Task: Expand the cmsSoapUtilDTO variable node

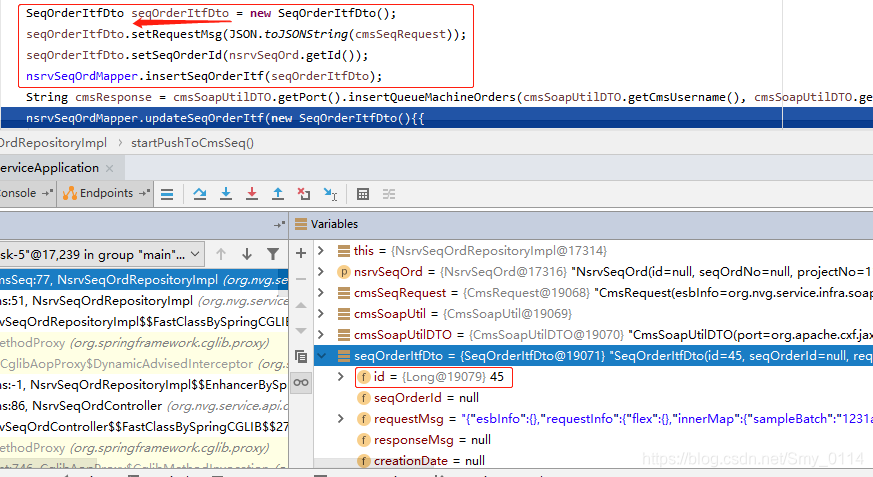Action: coord(321,335)
